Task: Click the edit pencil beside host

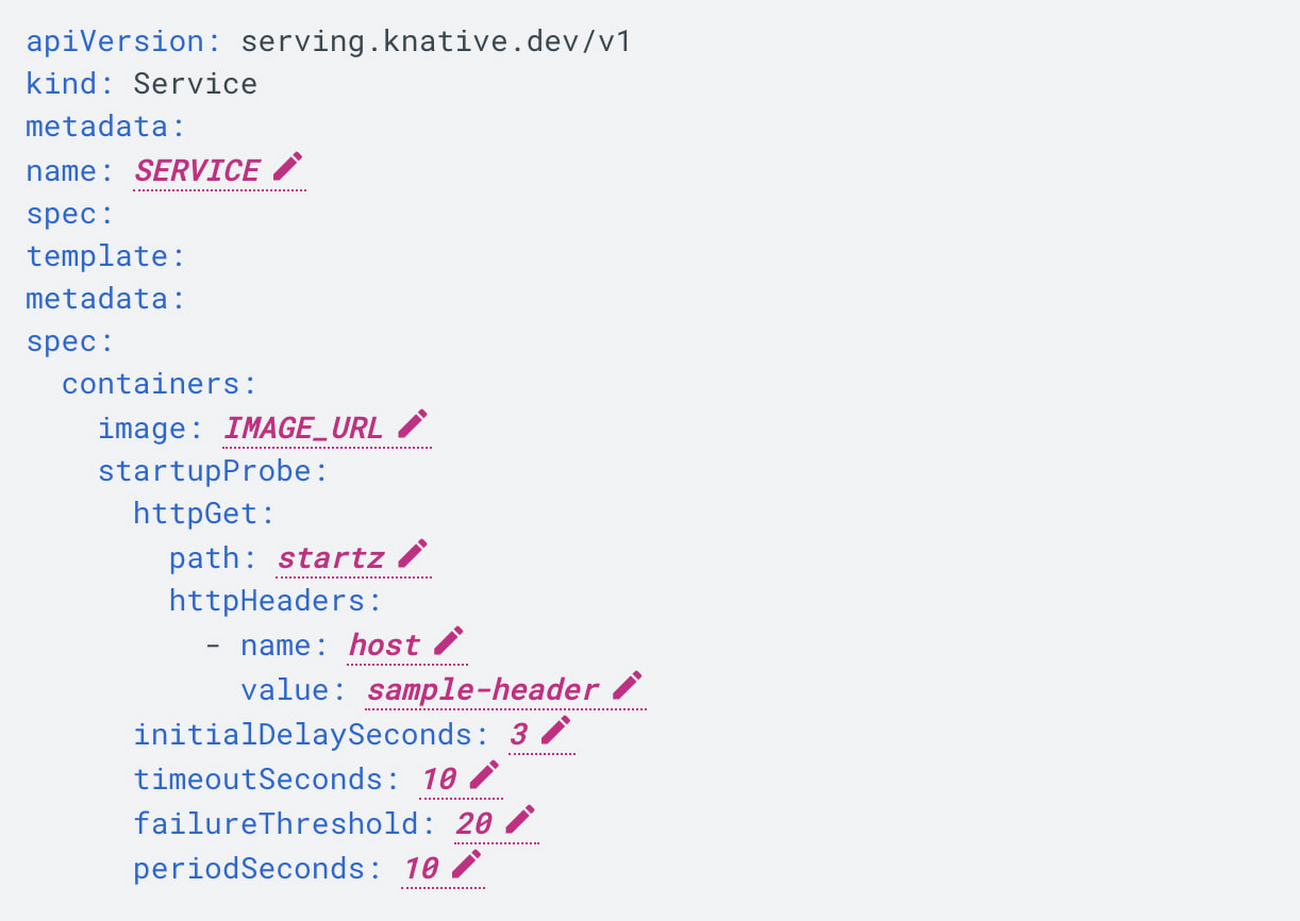Action: pyautogui.click(x=449, y=641)
